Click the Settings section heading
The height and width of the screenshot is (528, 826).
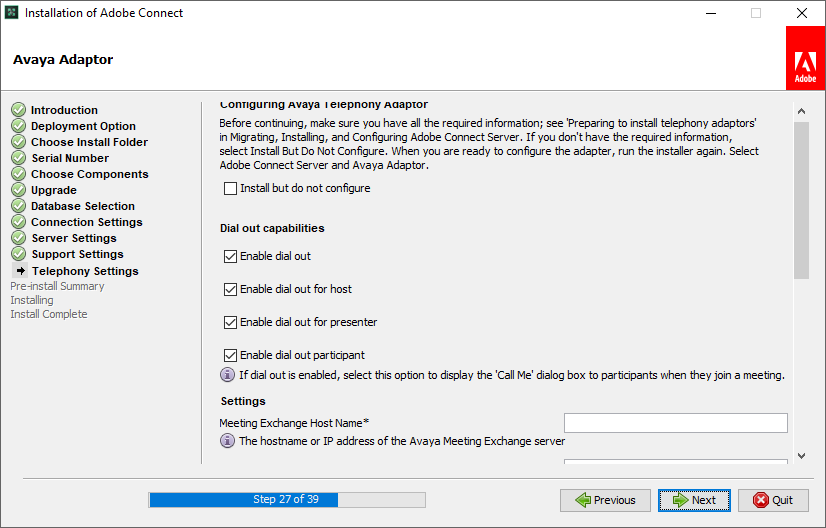(x=243, y=401)
